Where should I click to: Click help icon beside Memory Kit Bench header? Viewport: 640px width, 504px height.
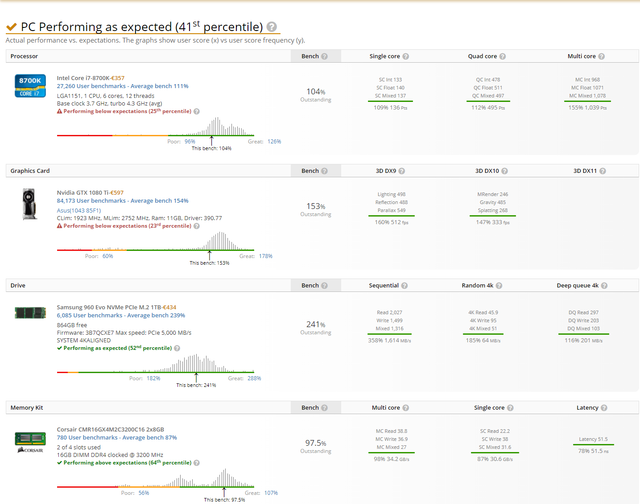[324, 408]
